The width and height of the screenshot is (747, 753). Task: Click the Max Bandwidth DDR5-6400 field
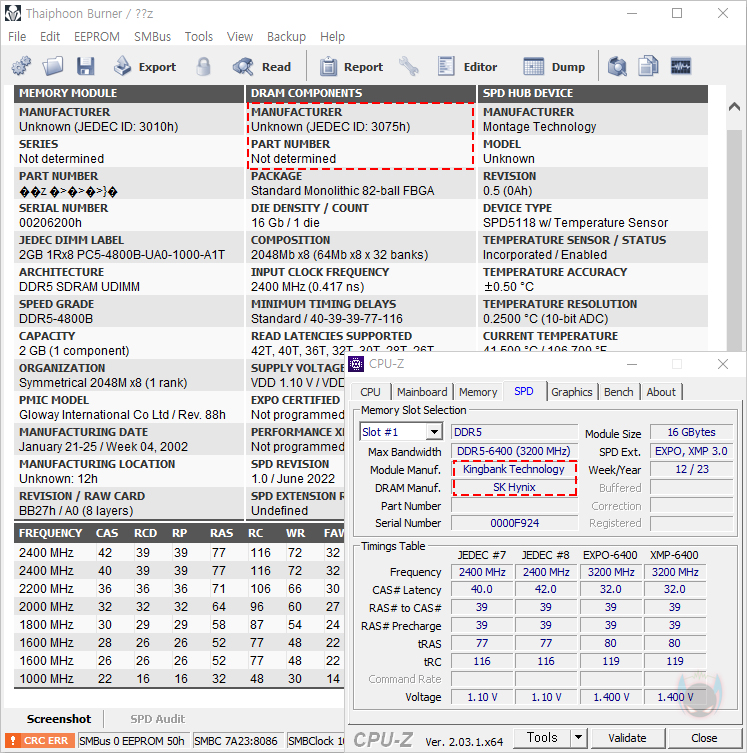tap(514, 451)
